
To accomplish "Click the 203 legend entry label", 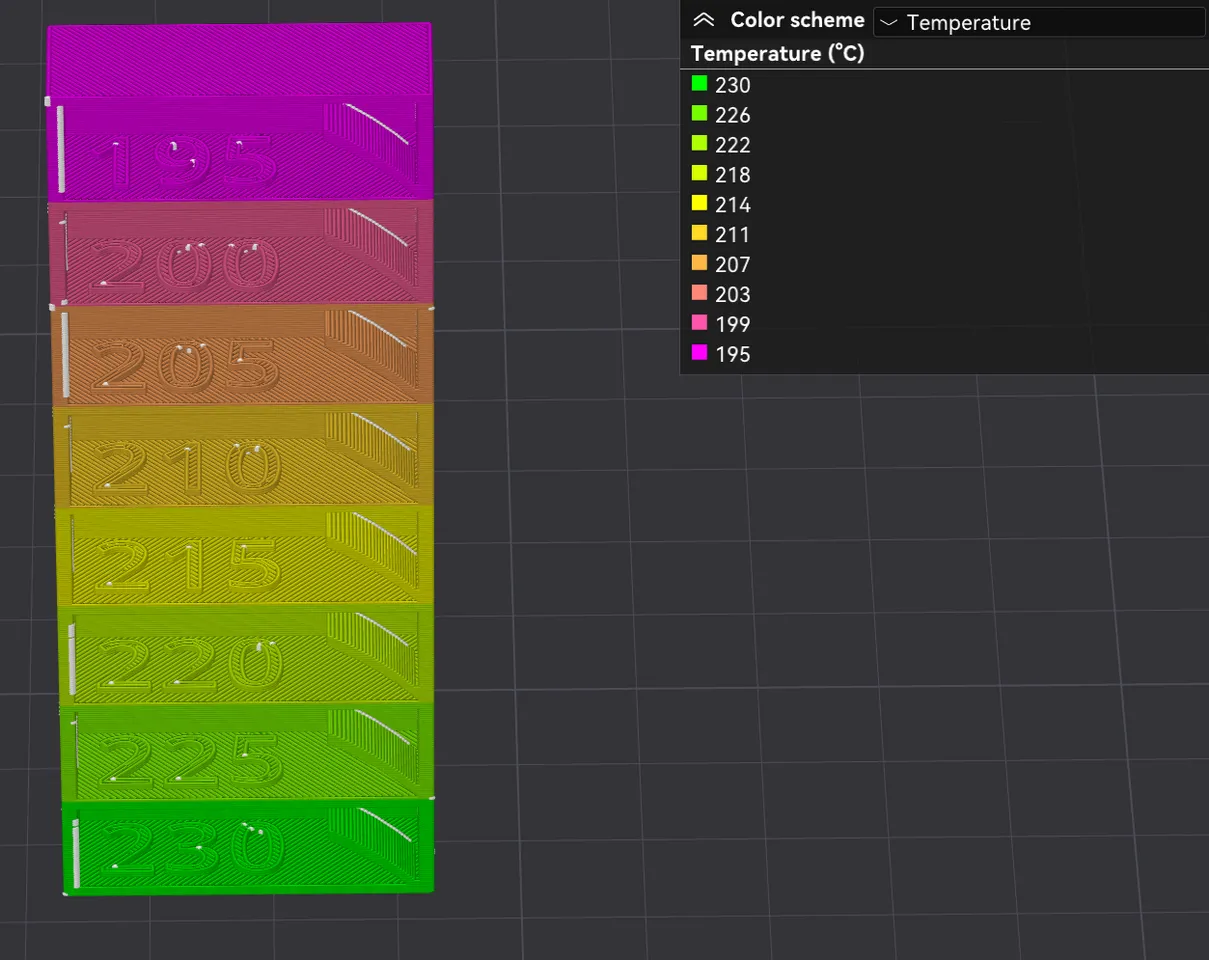I will pyautogui.click(x=733, y=294).
